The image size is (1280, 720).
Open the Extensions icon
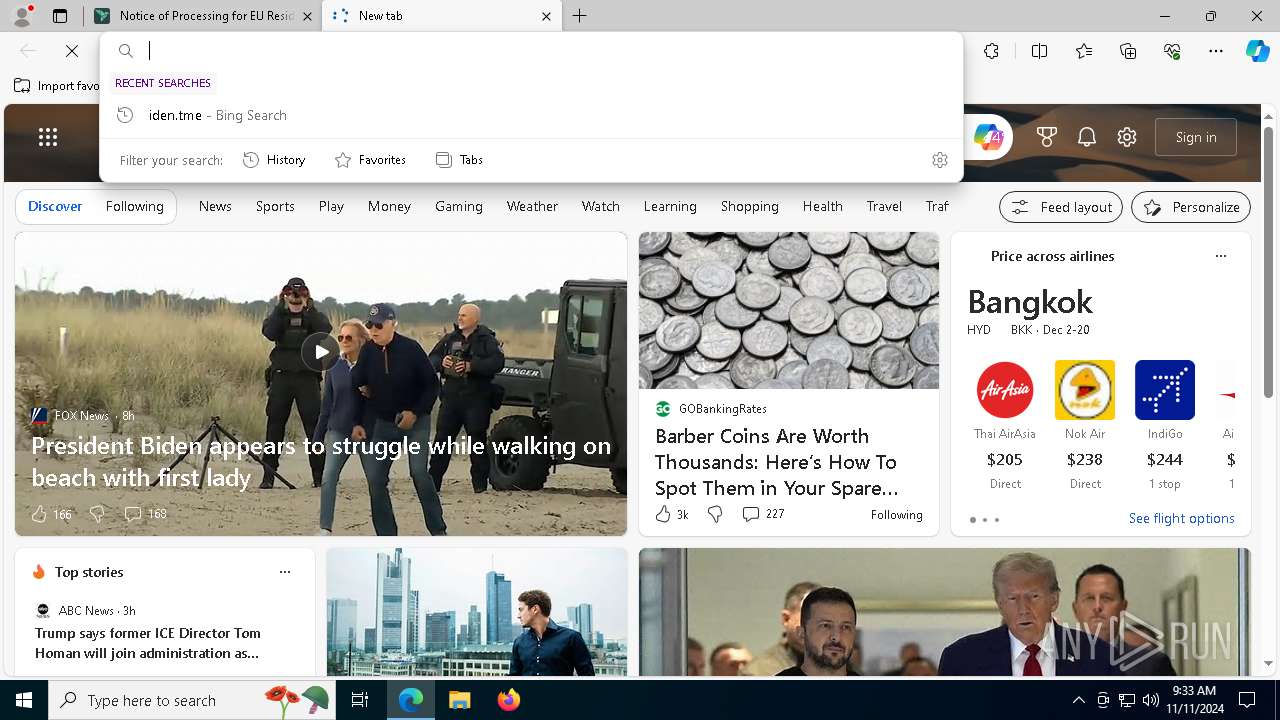[x=991, y=51]
